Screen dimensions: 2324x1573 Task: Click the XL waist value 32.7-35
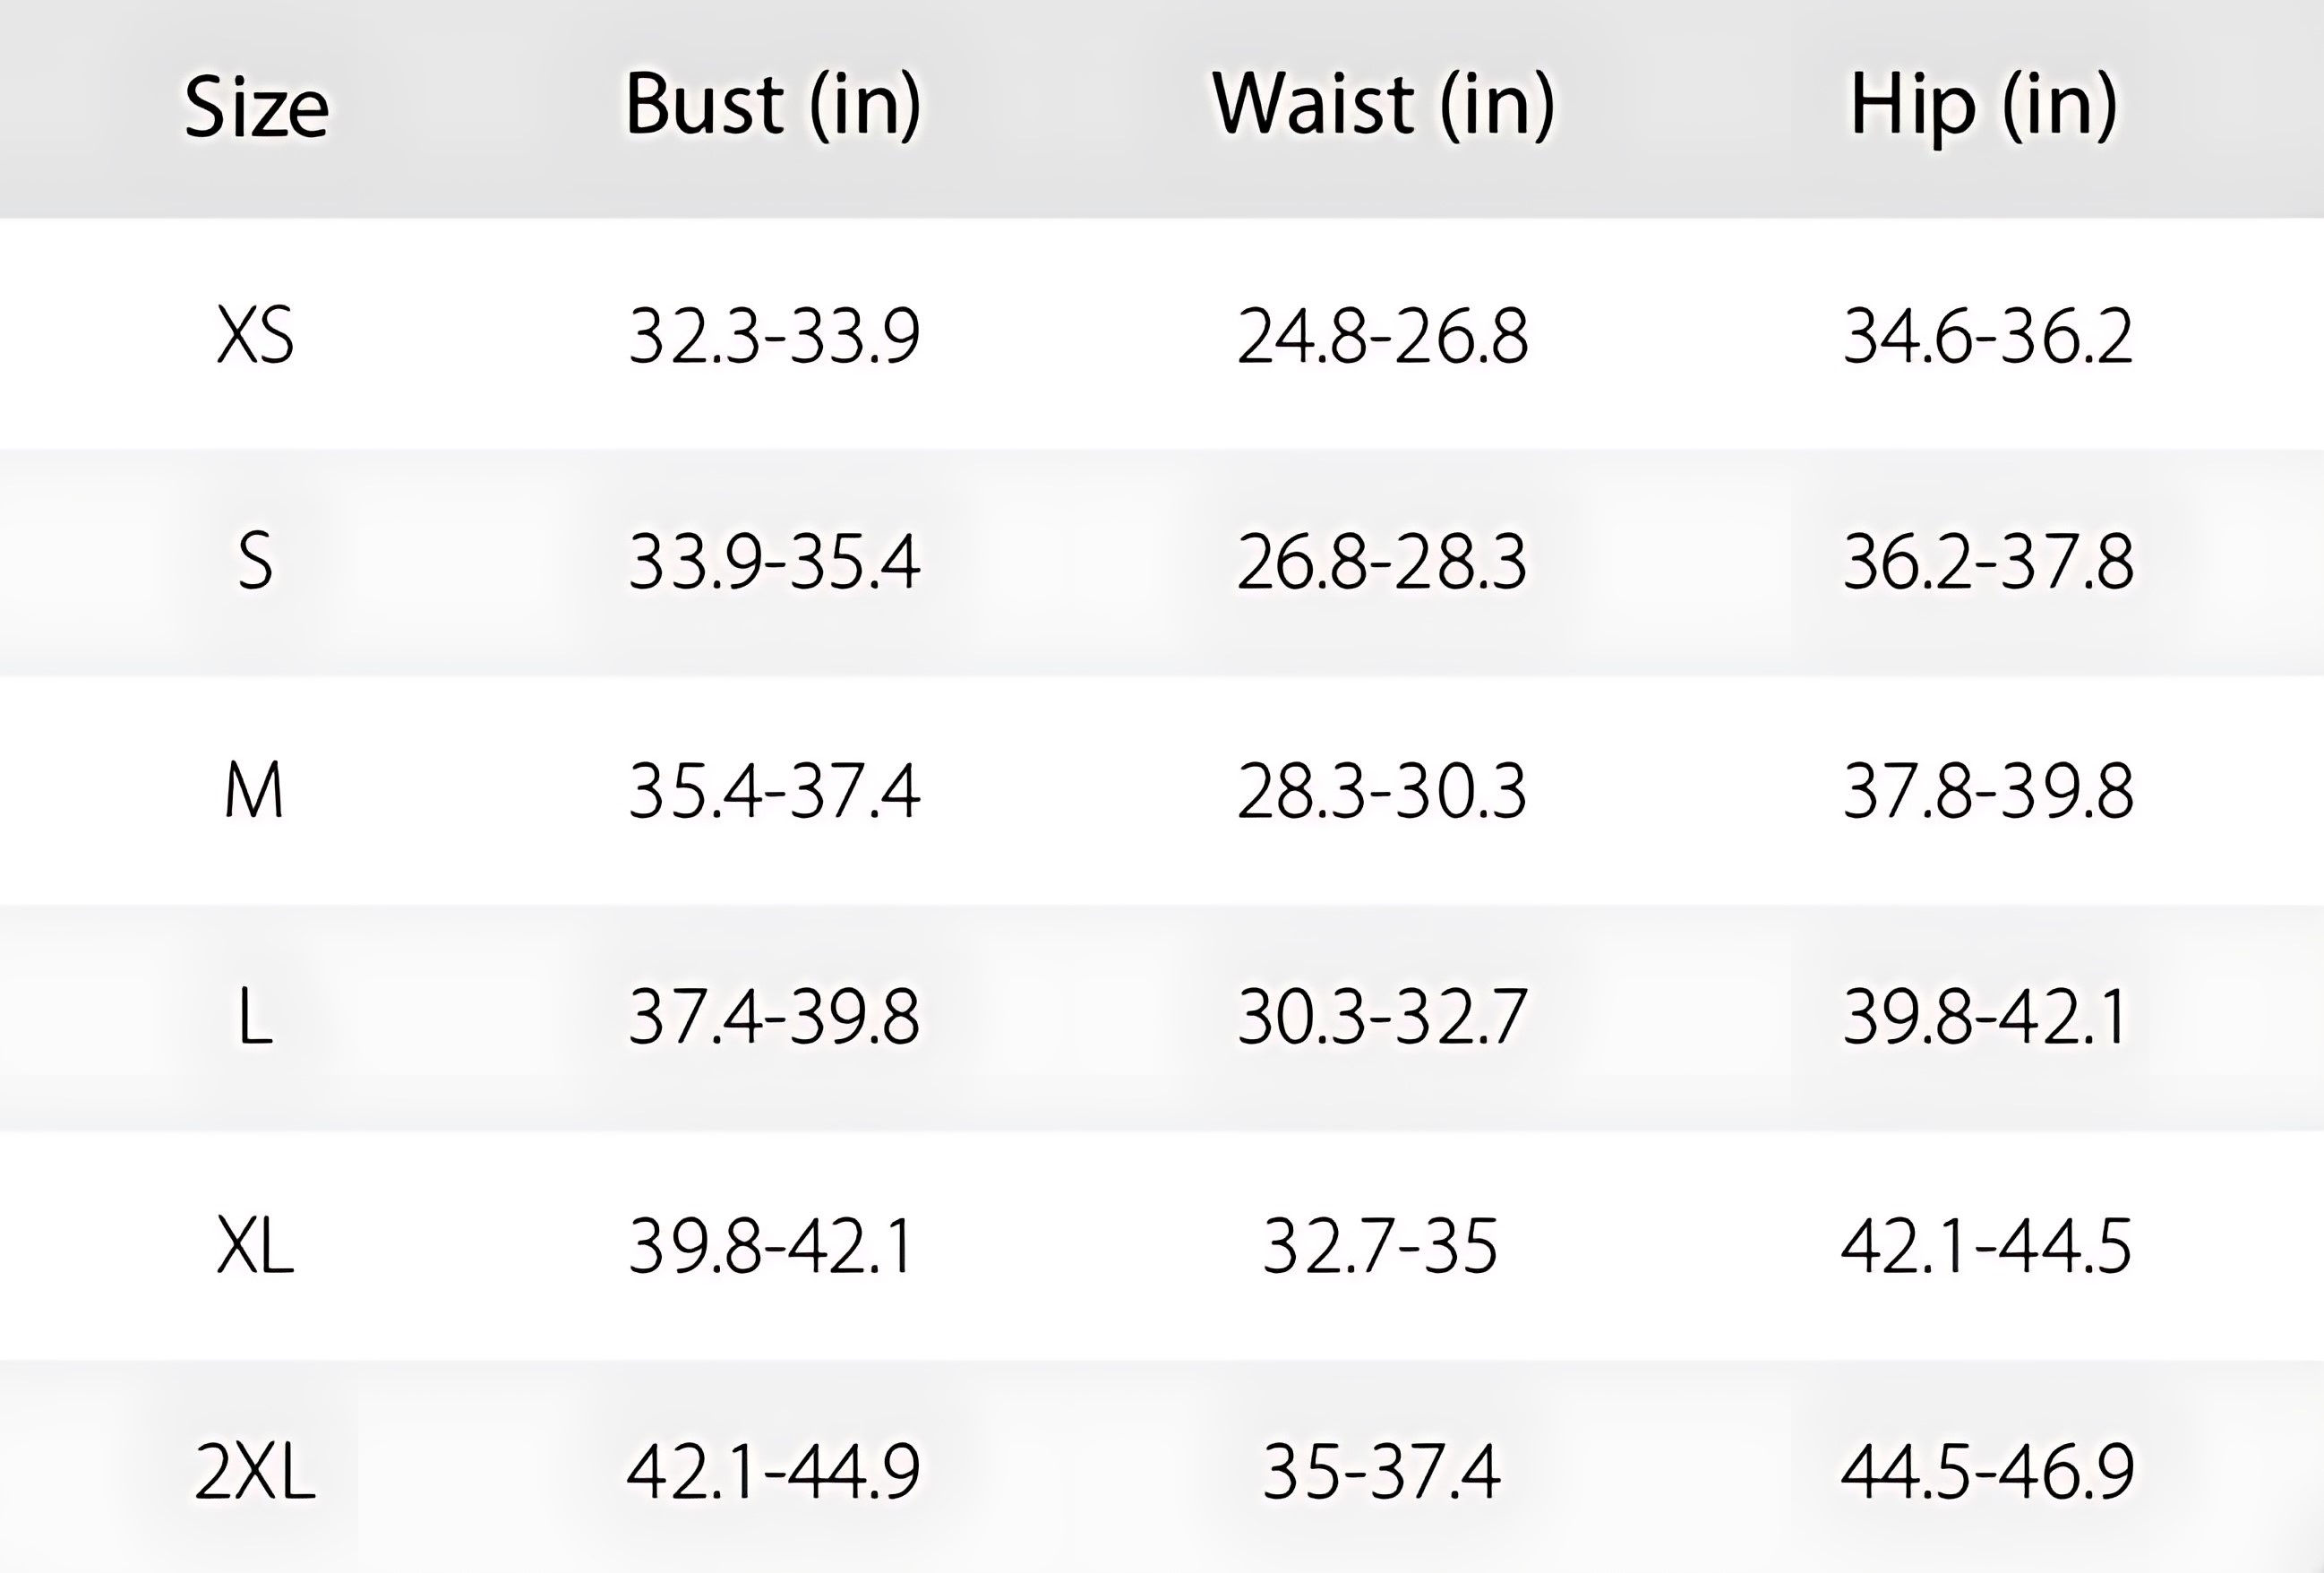[1380, 1247]
